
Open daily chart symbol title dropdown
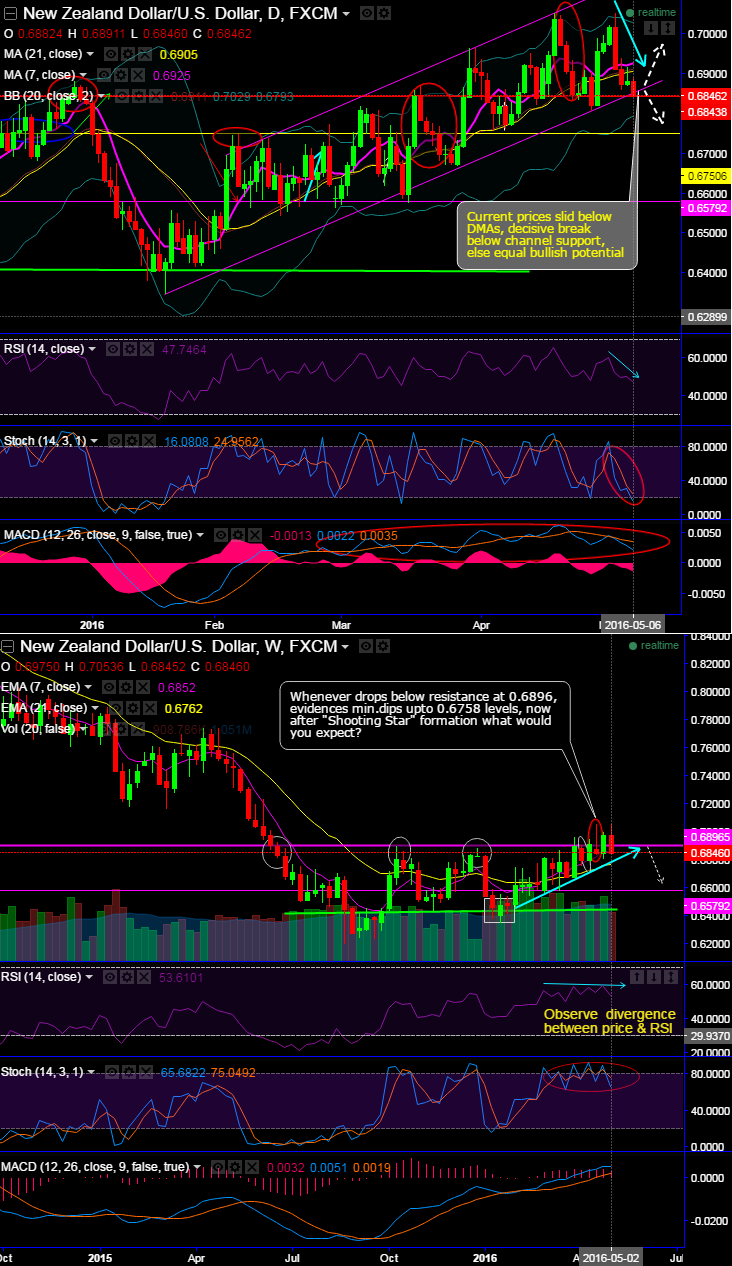[x=345, y=15]
